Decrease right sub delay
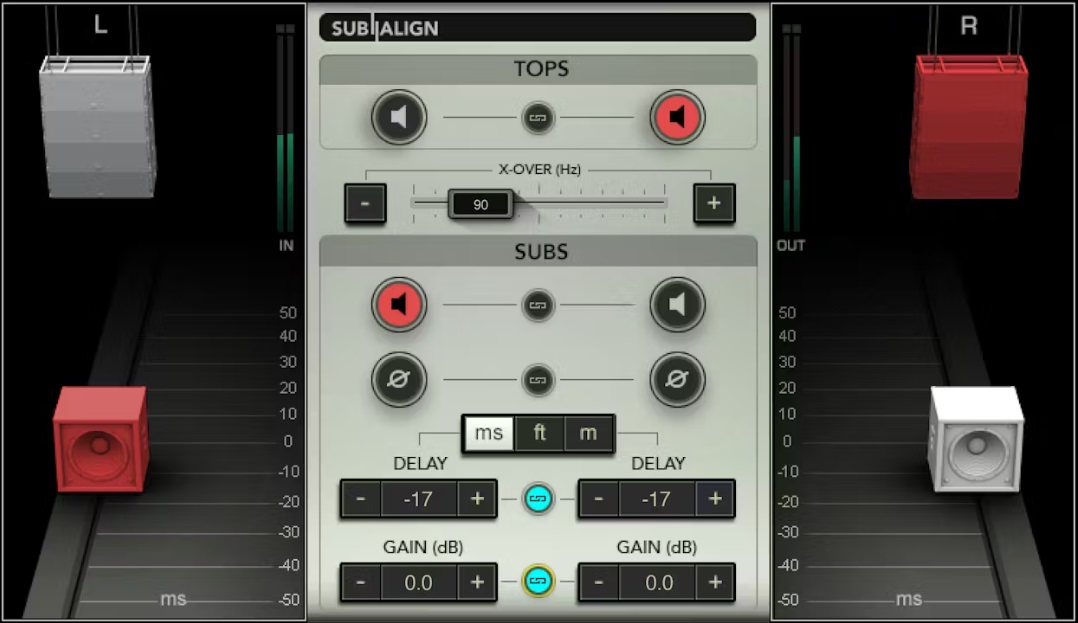 pos(599,499)
